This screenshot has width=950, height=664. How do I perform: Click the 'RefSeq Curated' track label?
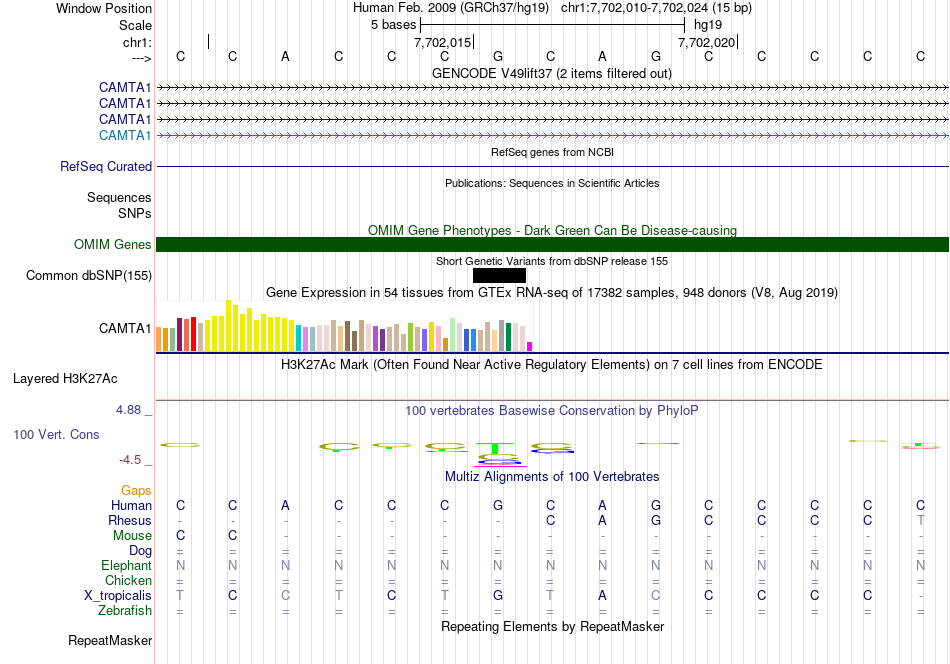point(105,166)
